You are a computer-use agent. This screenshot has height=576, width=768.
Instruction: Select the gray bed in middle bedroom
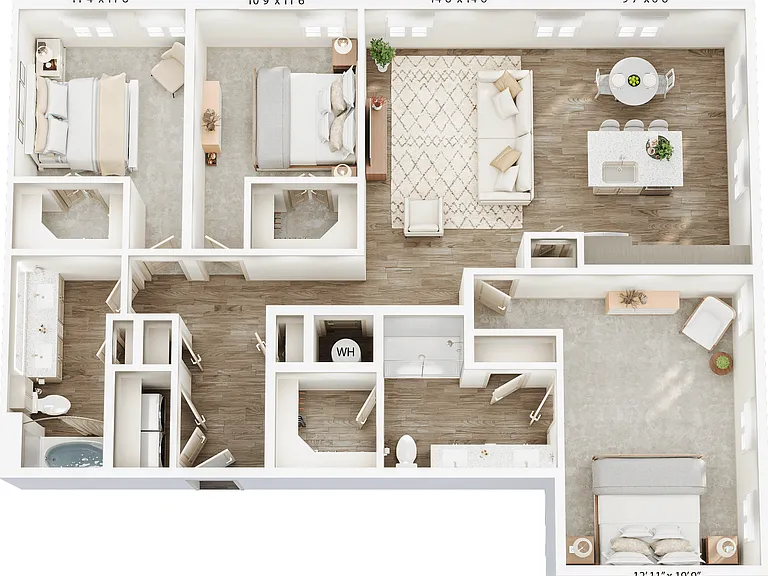pyautogui.click(x=305, y=119)
